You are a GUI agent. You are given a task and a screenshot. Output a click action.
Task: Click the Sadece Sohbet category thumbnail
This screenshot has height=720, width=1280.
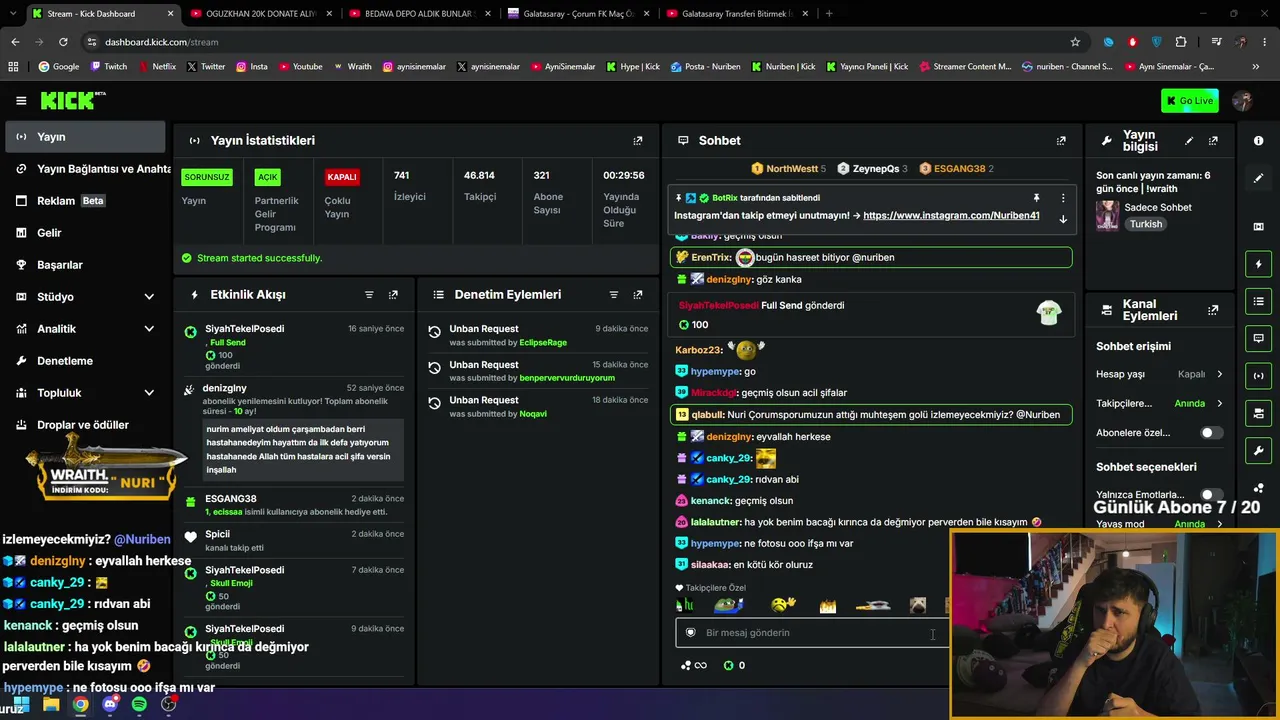click(x=1107, y=215)
